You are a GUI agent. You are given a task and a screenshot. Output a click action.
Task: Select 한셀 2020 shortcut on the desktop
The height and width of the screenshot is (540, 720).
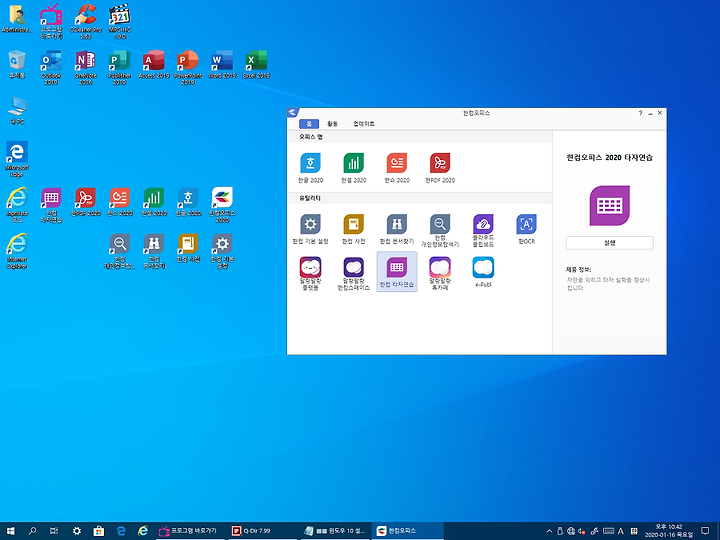pyautogui.click(x=154, y=202)
